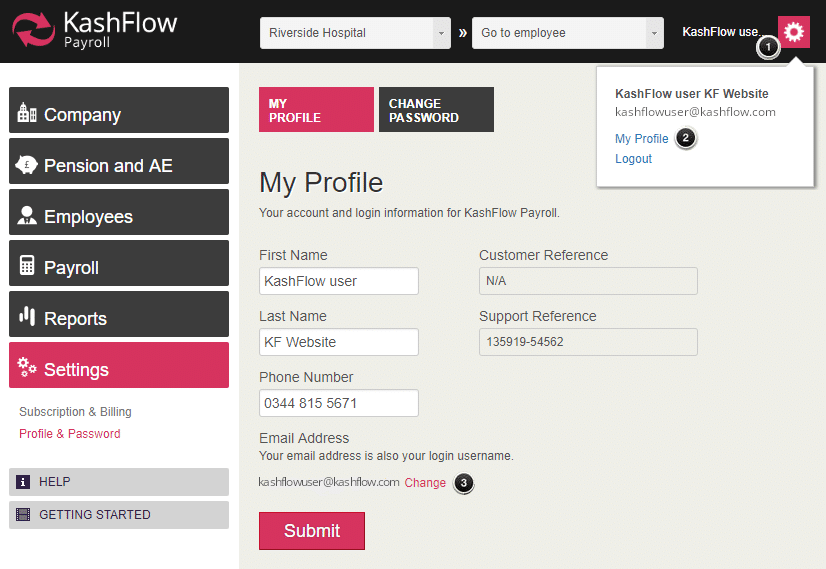Open My Profile link in user popup
The width and height of the screenshot is (826, 569).
641,139
